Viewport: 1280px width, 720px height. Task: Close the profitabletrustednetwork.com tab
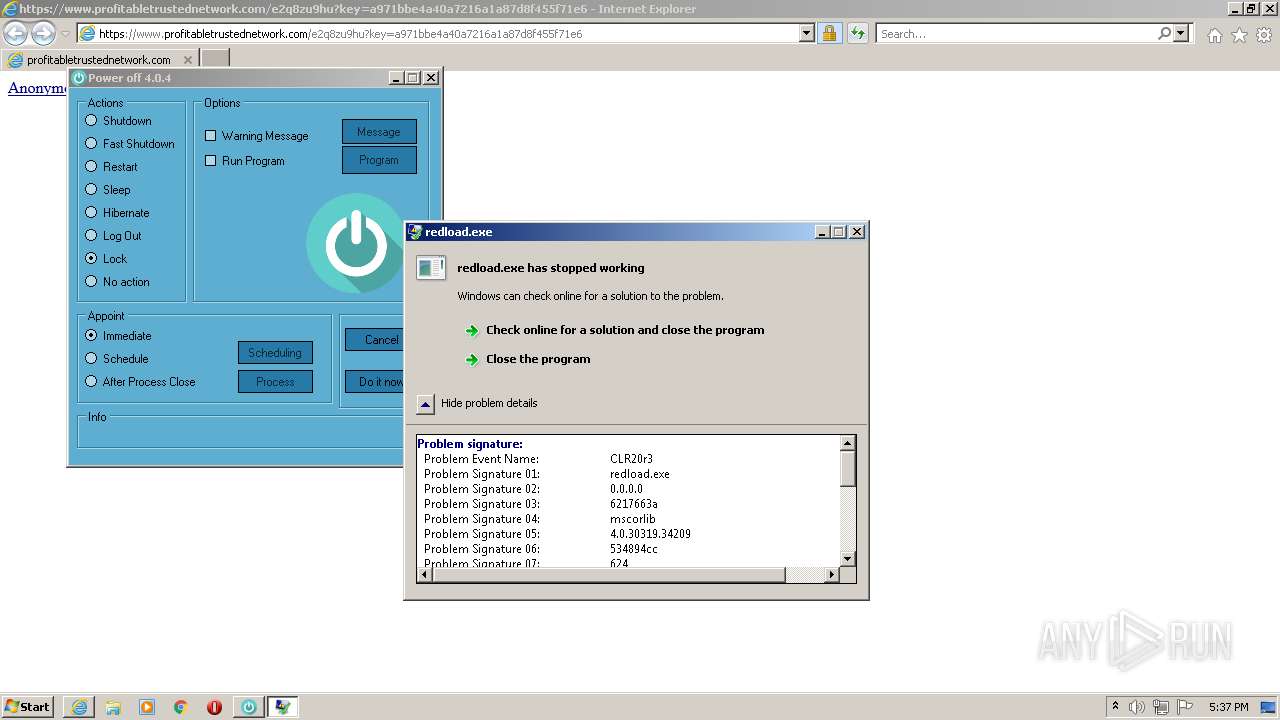click(x=187, y=60)
